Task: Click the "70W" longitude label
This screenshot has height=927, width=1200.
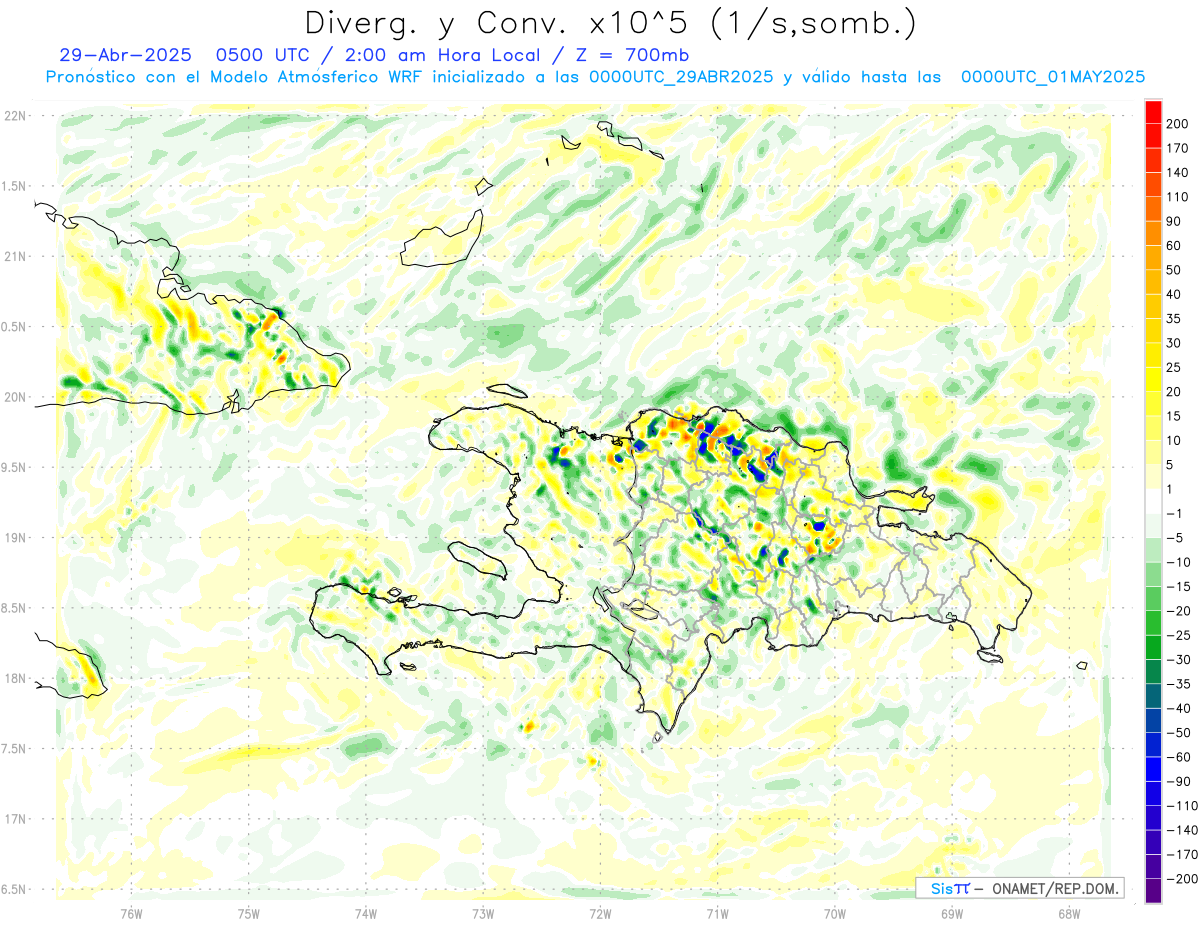Action: click(x=835, y=913)
